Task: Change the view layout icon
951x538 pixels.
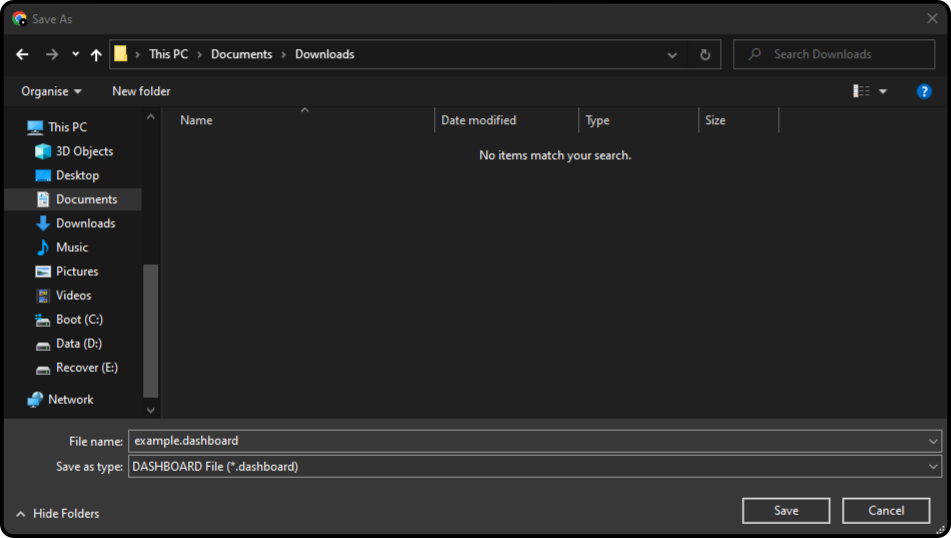Action: tap(861, 91)
